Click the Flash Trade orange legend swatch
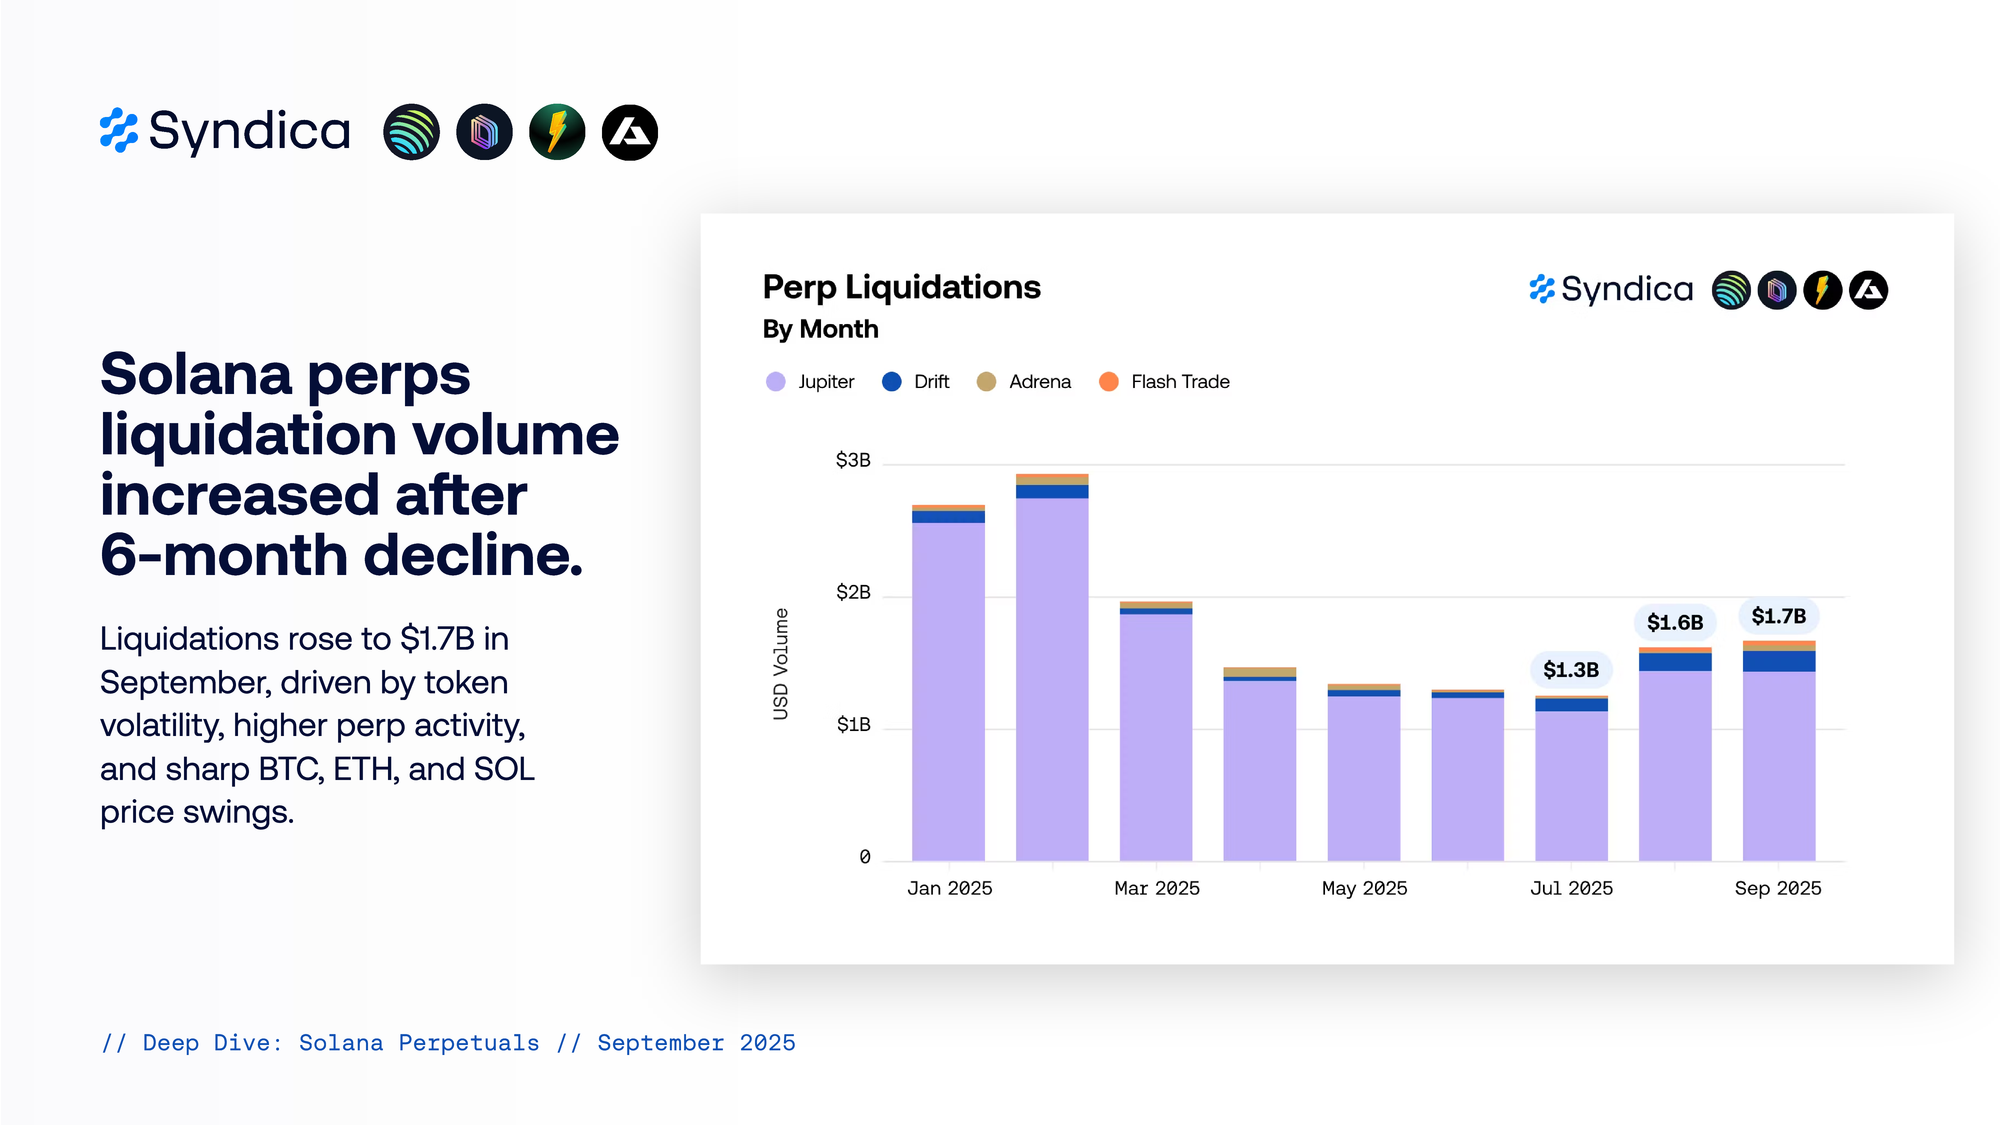 (1109, 382)
